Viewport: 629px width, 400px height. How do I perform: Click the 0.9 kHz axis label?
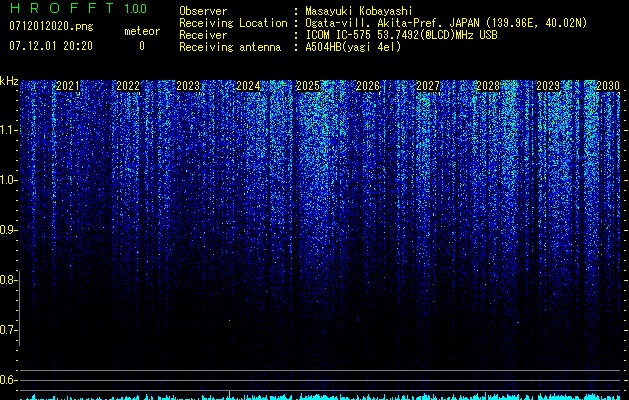8,230
